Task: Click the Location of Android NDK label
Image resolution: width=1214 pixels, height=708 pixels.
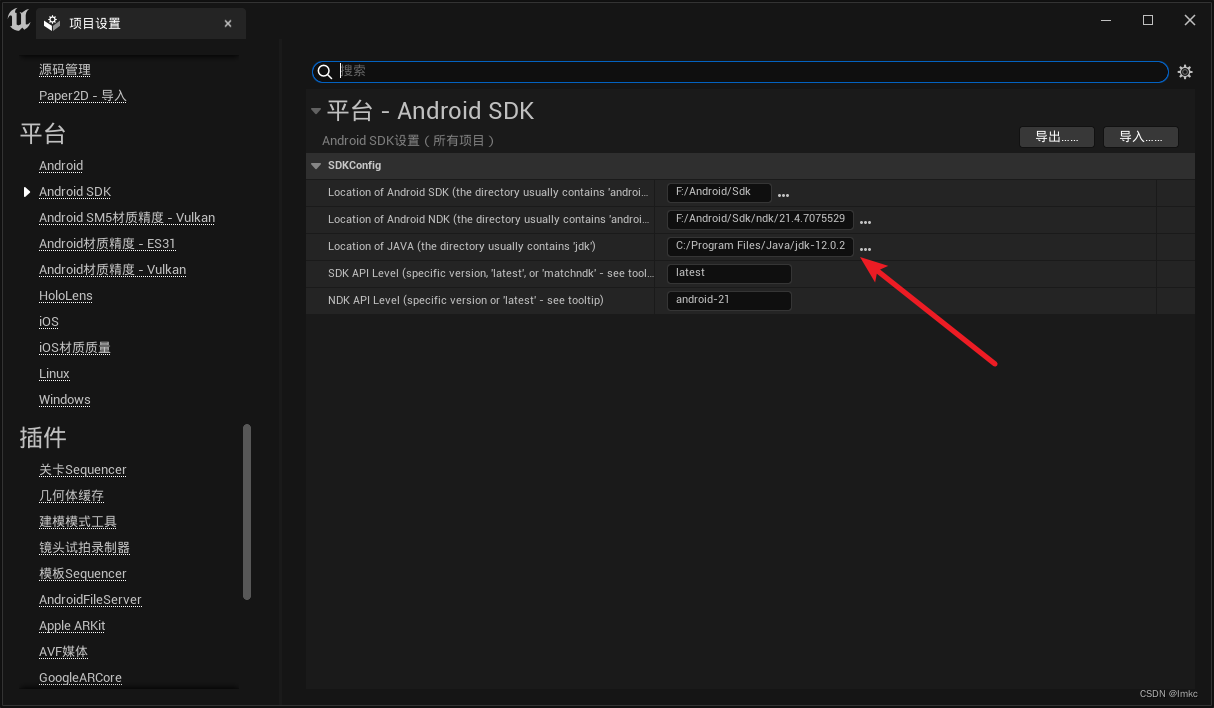Action: click(x=488, y=219)
